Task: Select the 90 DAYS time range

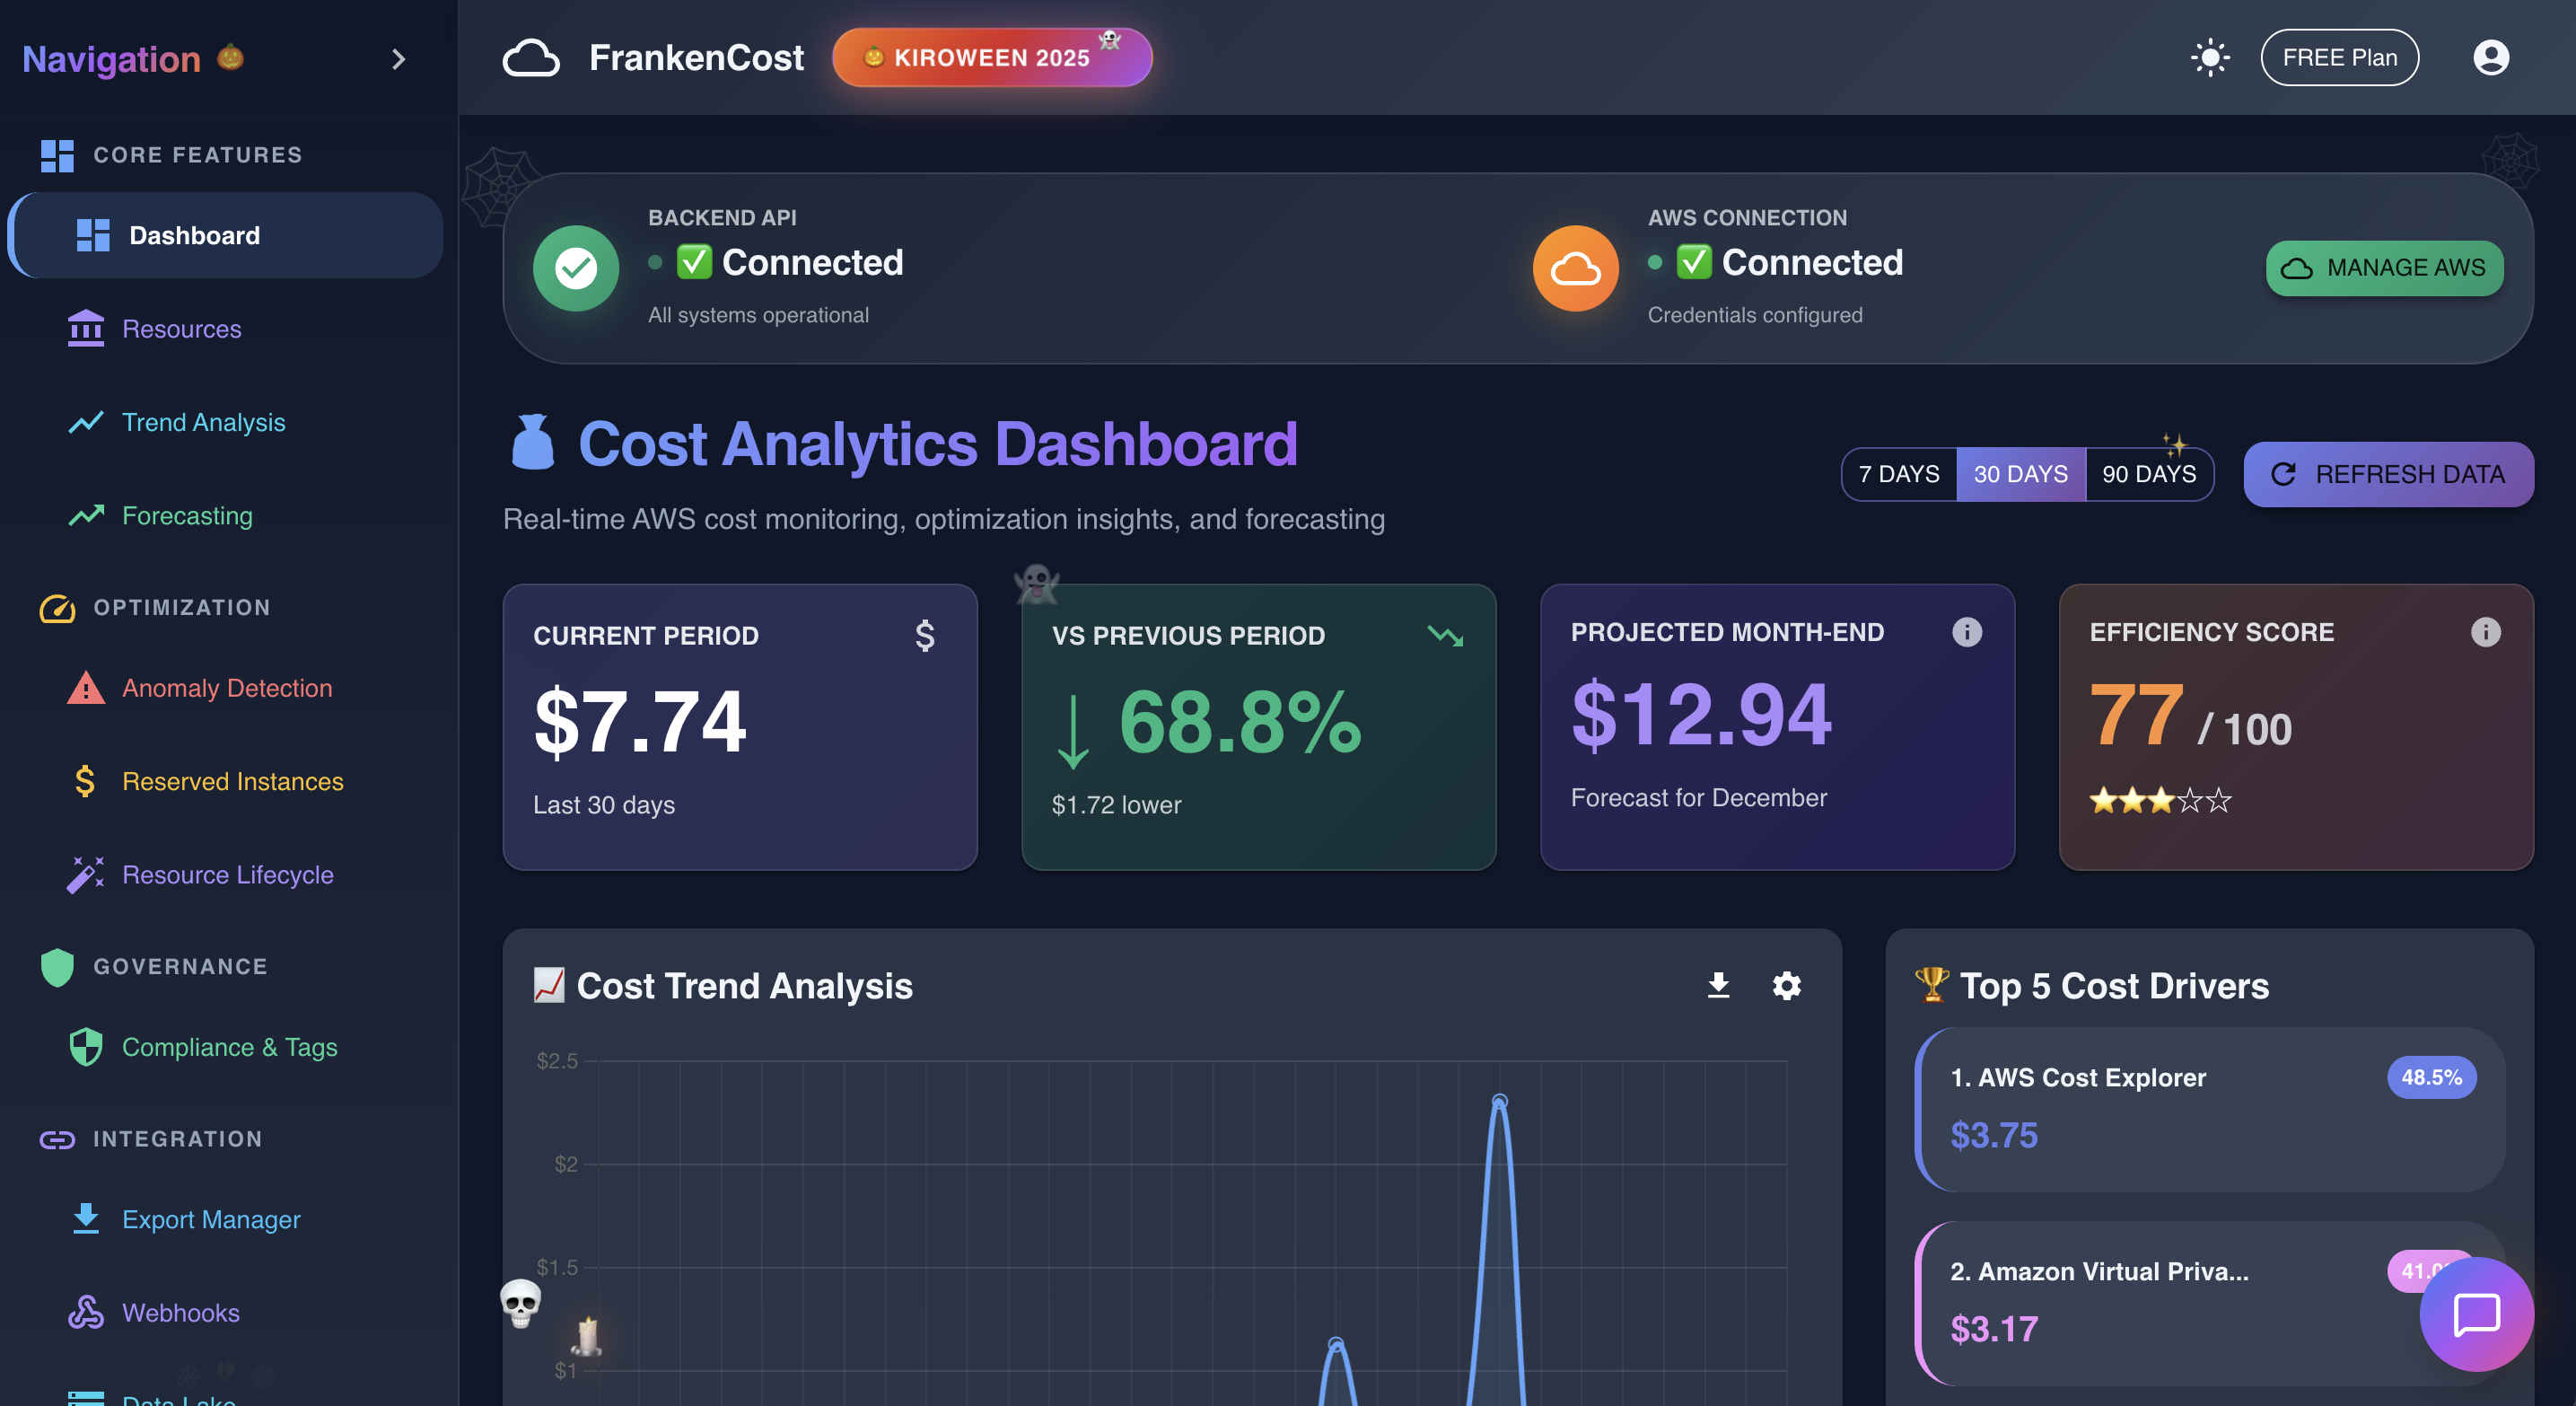Action: coord(2148,474)
